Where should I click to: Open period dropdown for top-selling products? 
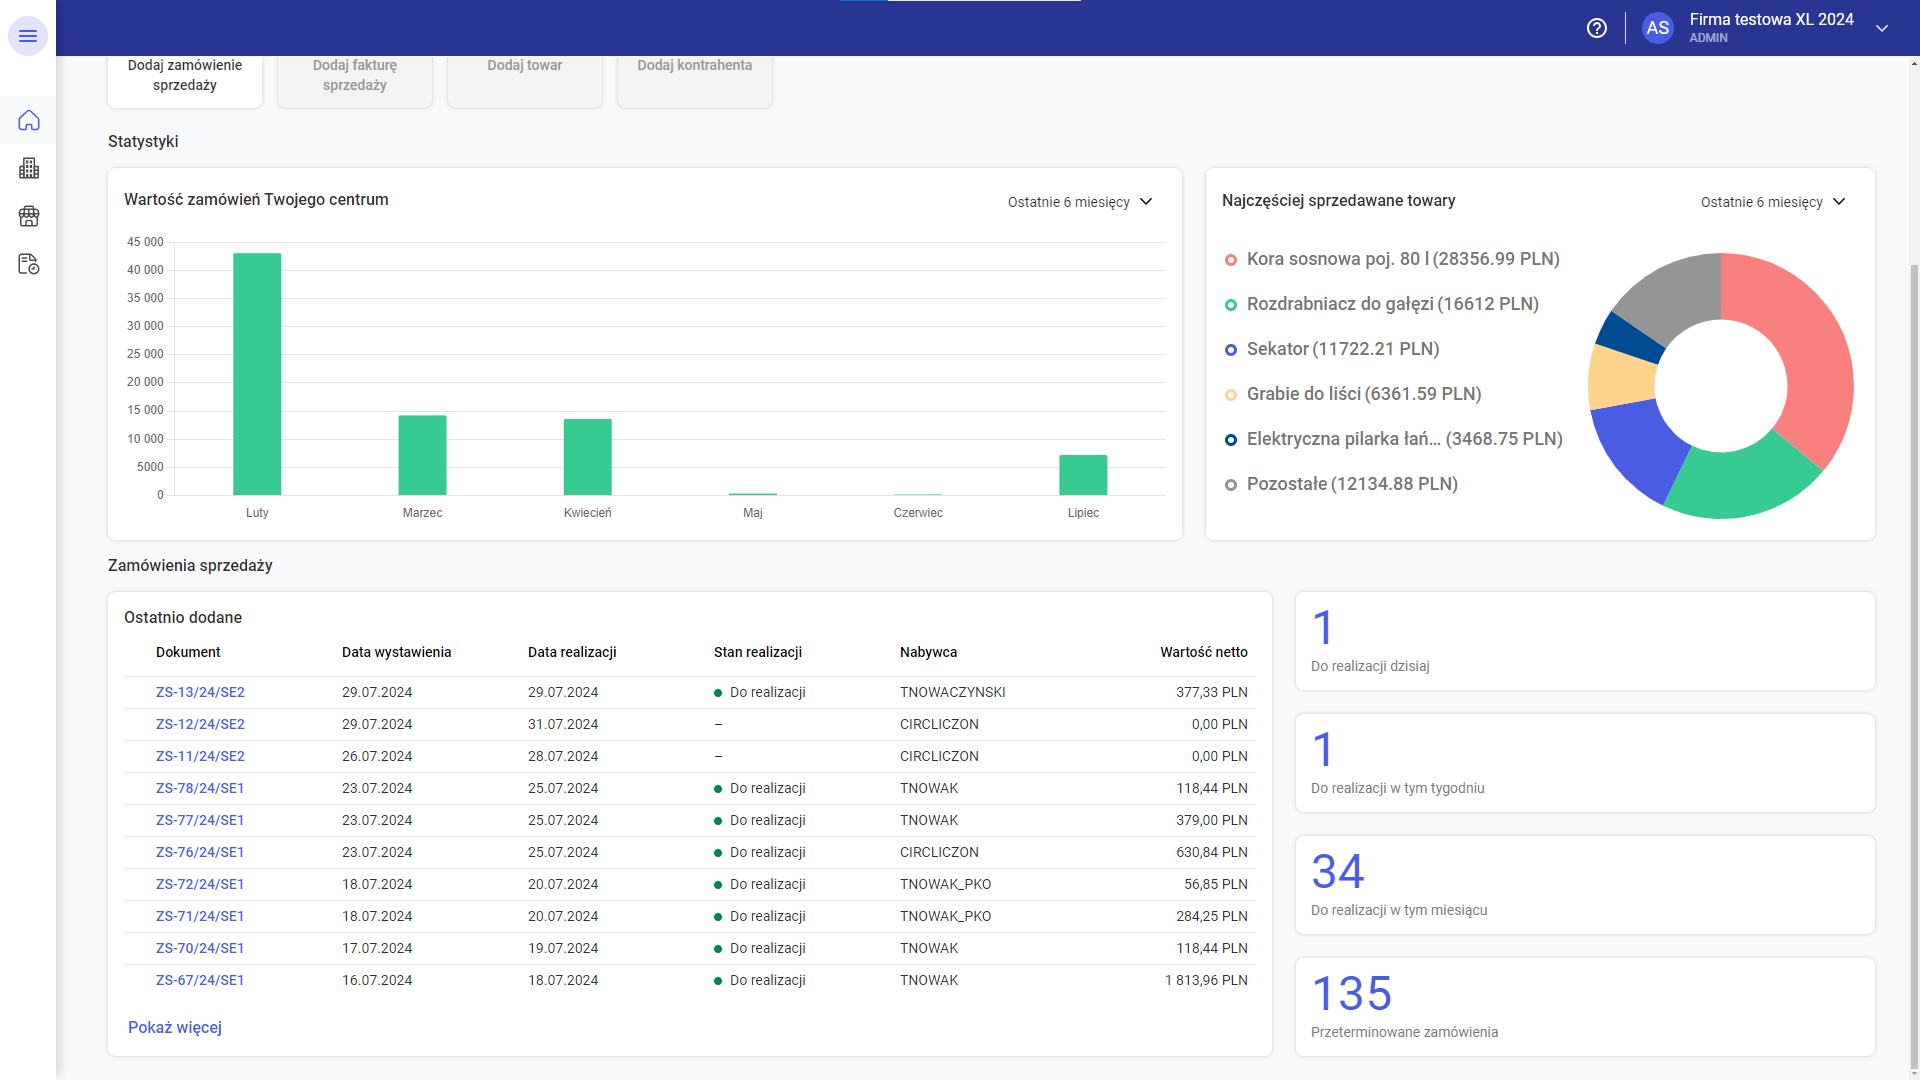point(1773,202)
